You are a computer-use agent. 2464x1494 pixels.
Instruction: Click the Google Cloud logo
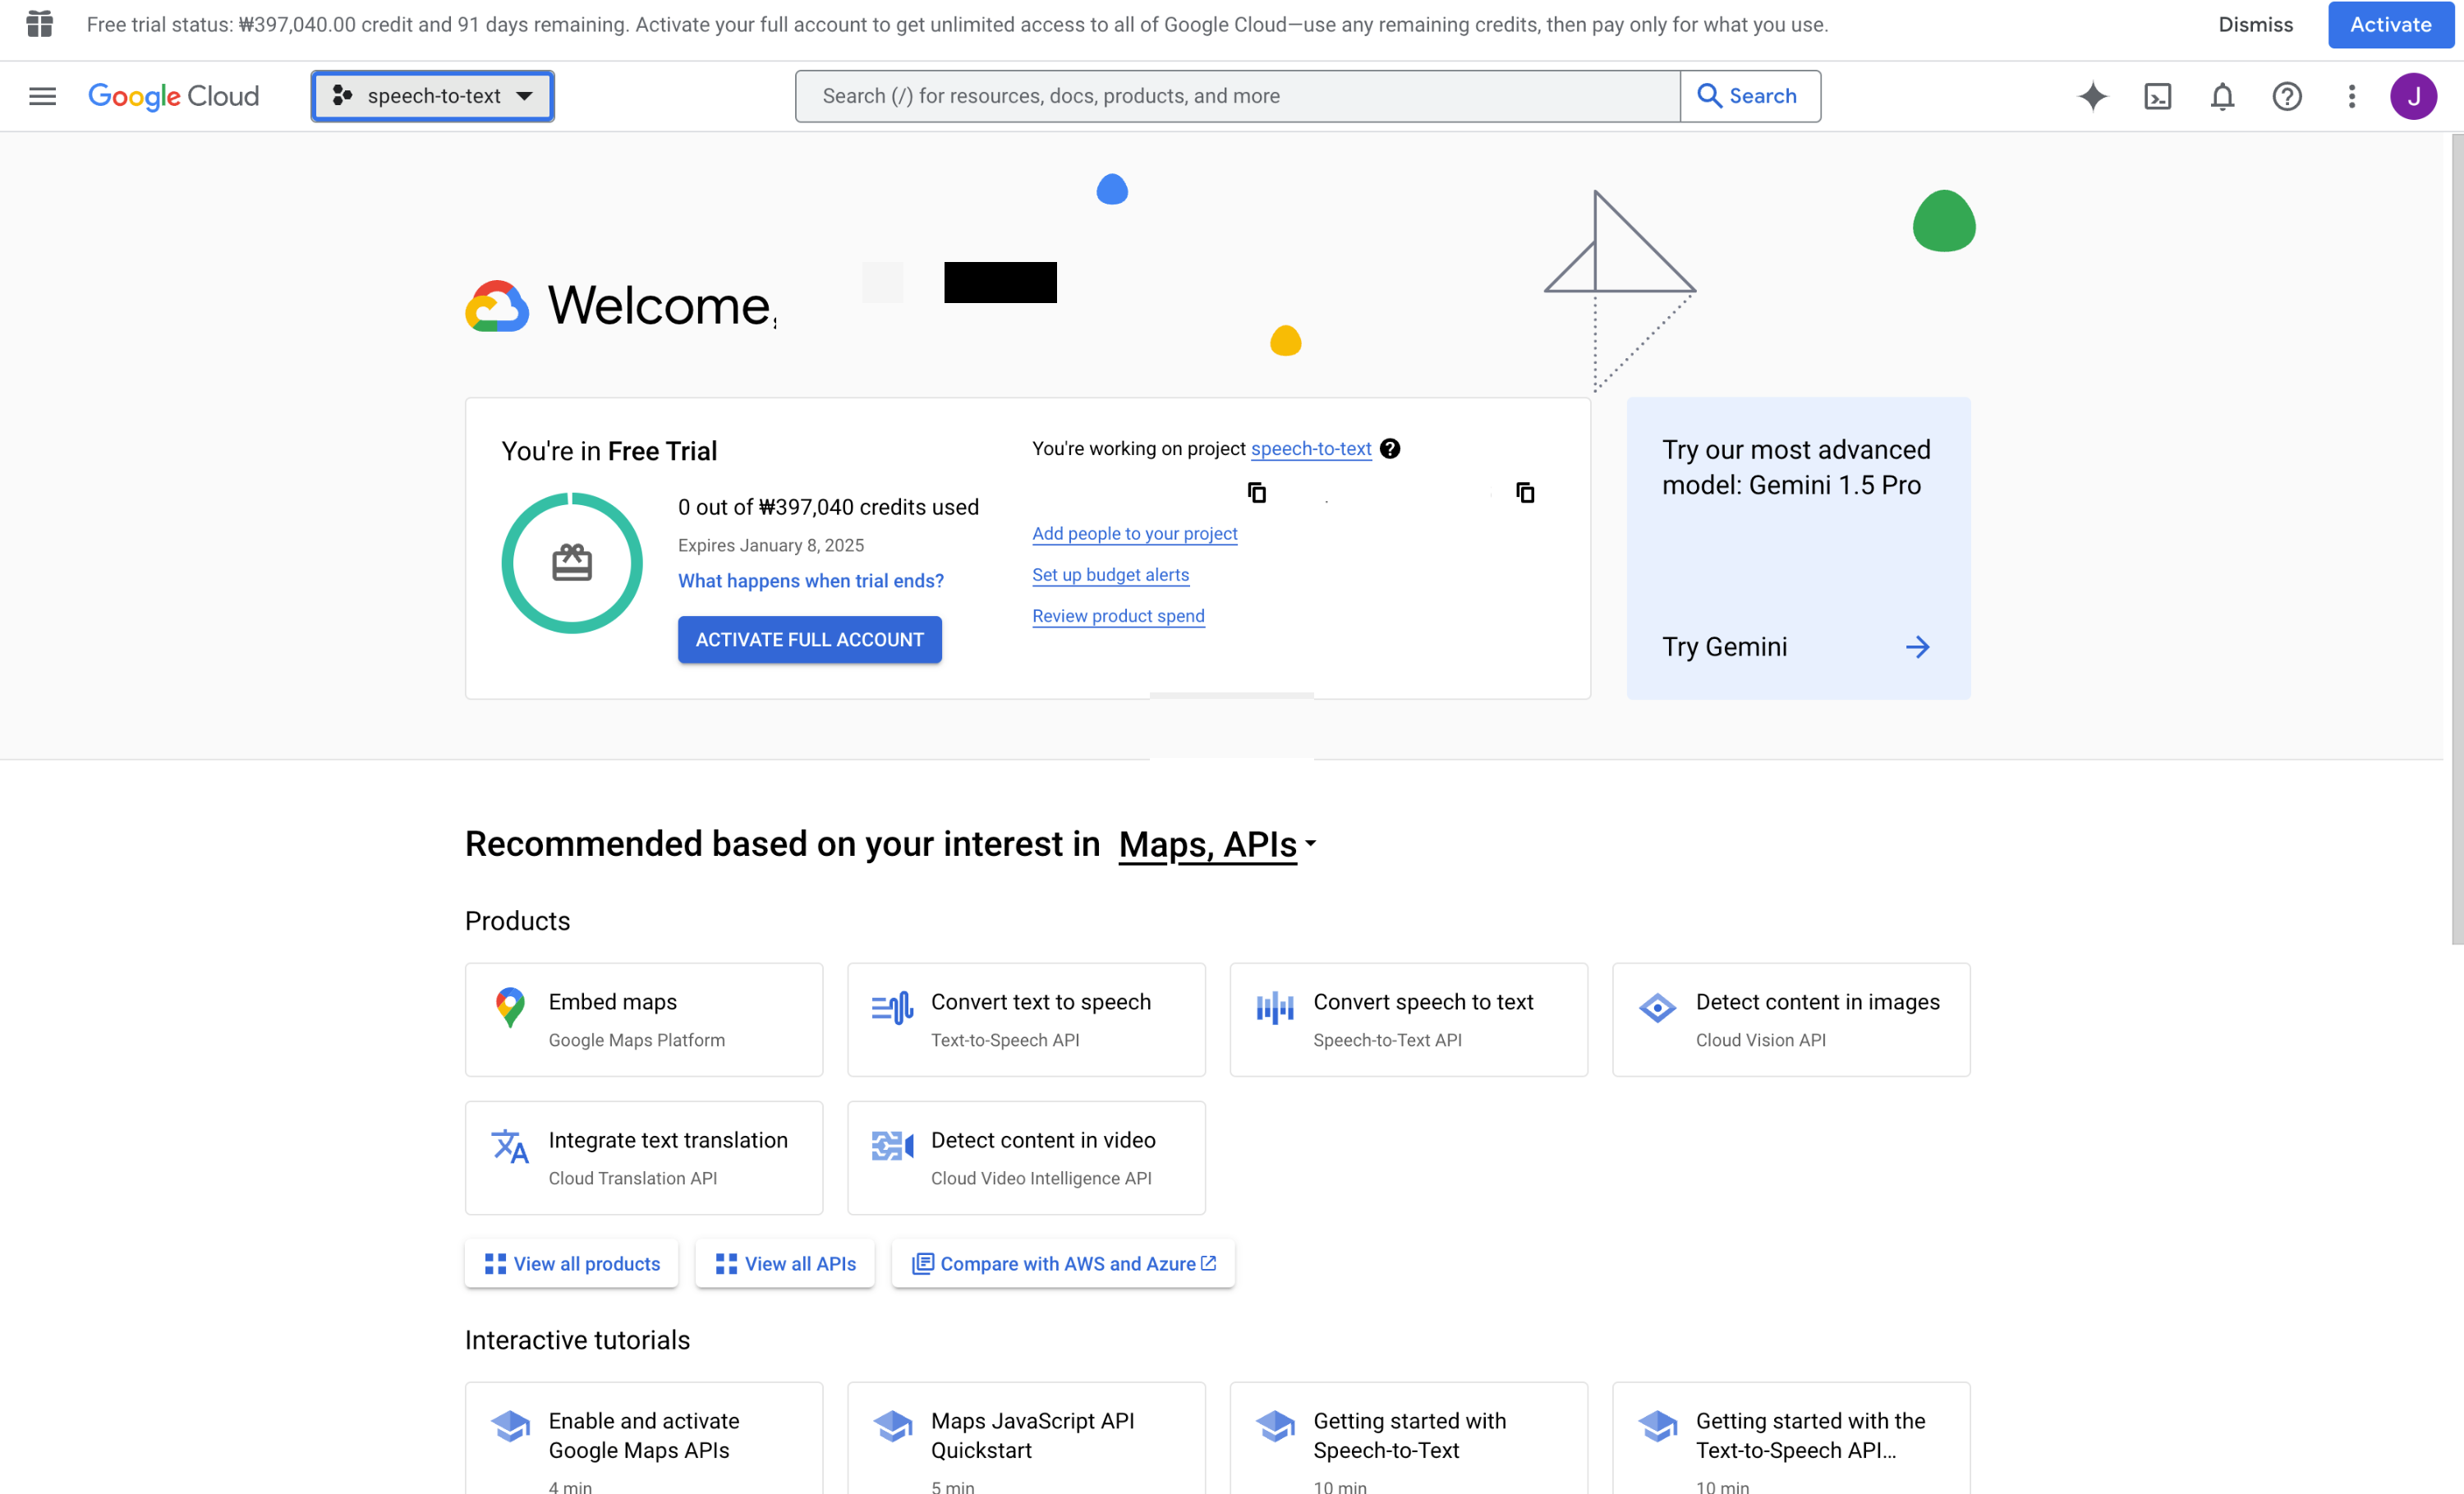coord(174,96)
